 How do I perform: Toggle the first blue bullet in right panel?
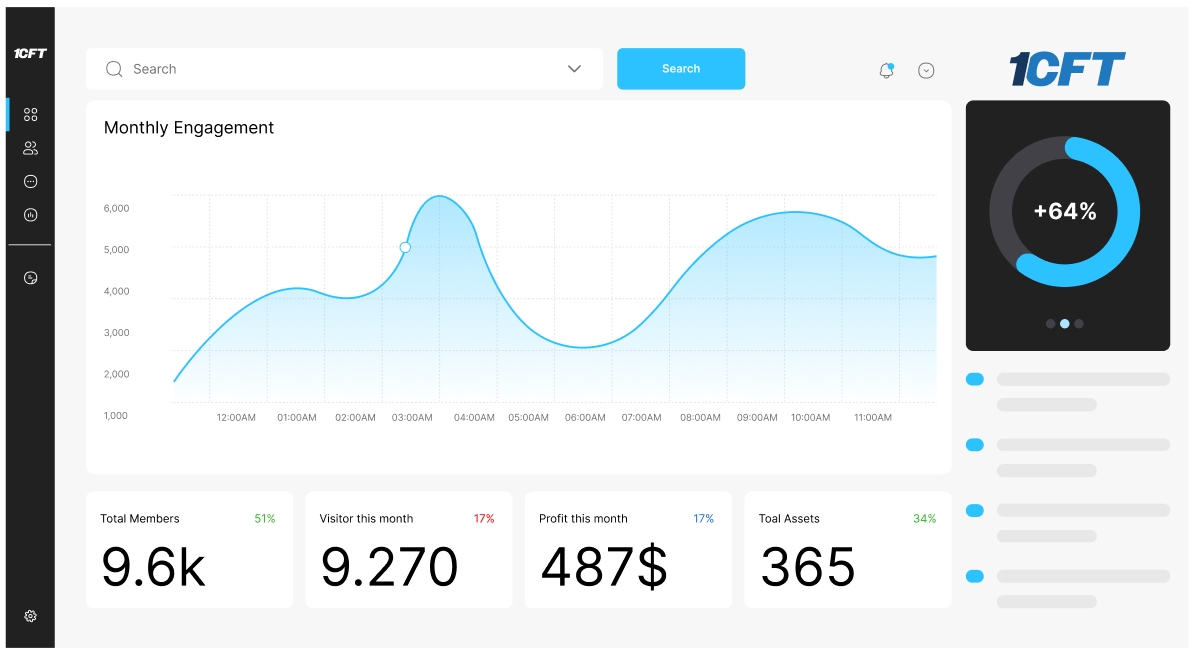point(975,379)
